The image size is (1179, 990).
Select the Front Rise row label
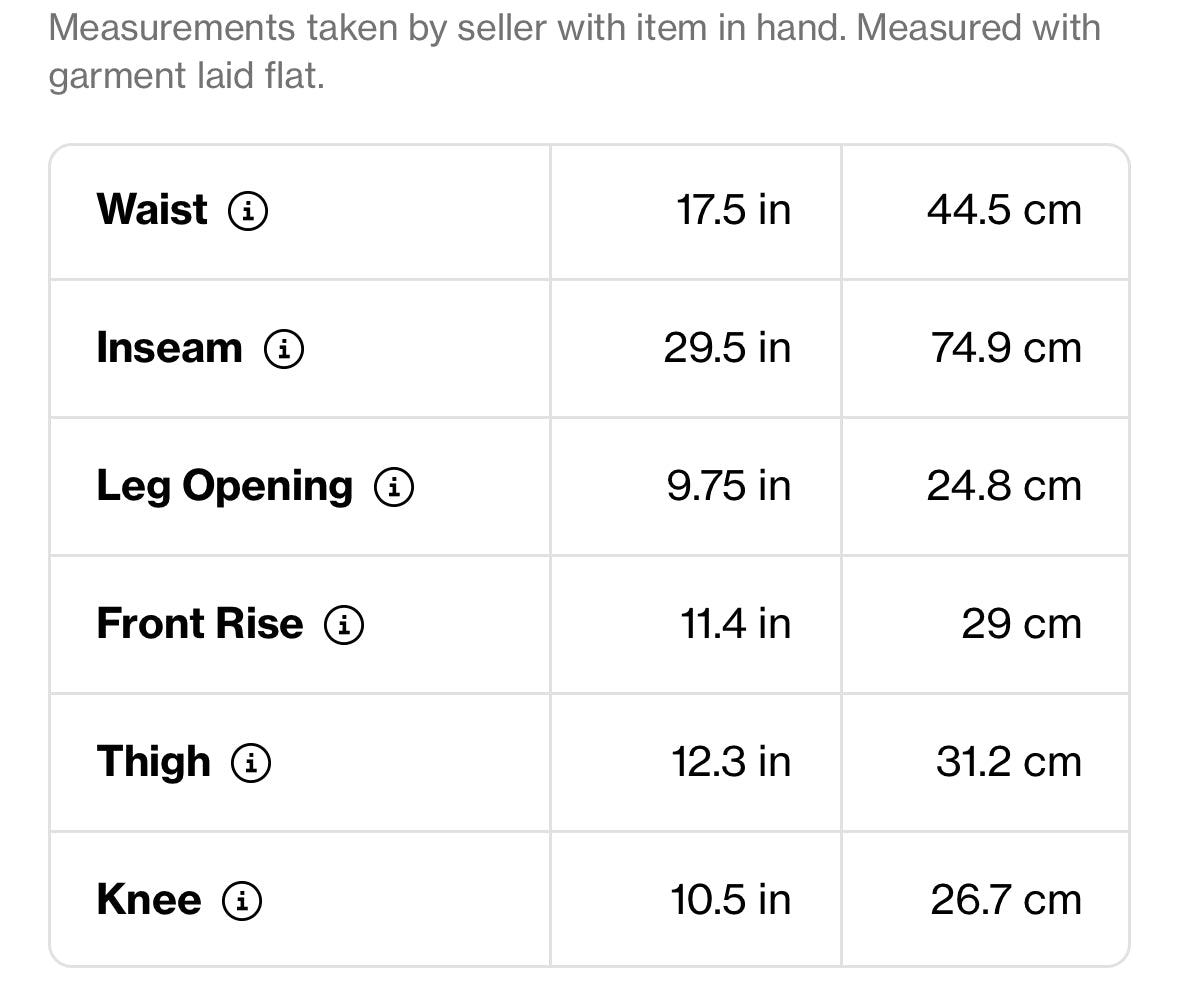tap(200, 624)
